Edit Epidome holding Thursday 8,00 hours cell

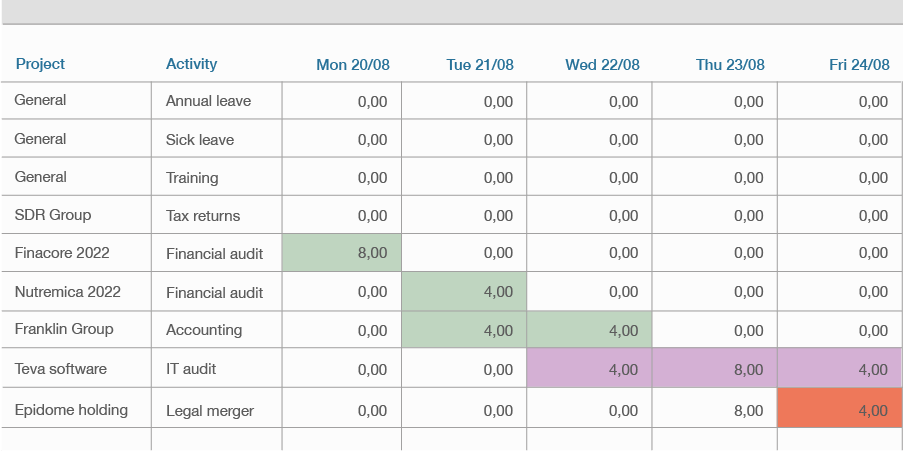coord(715,408)
